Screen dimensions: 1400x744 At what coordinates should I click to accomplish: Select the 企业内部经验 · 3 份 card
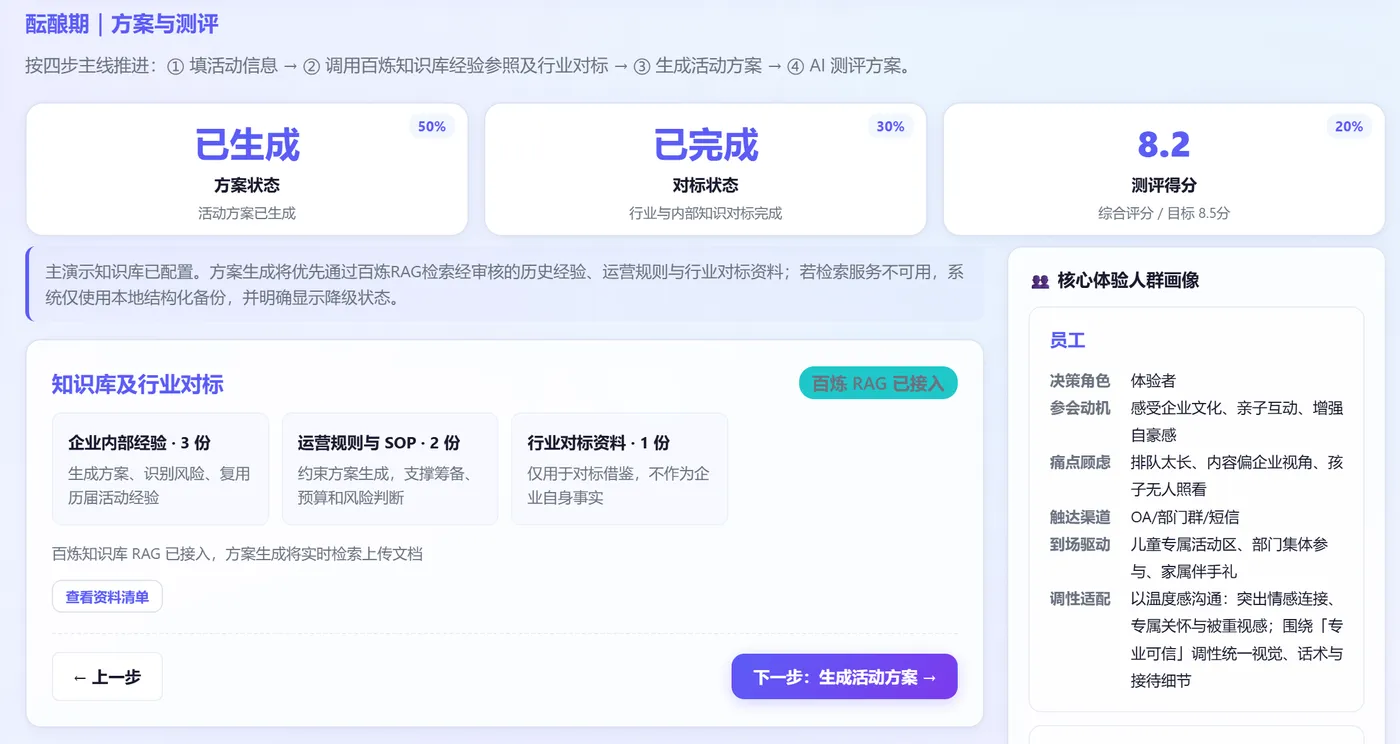[160, 469]
